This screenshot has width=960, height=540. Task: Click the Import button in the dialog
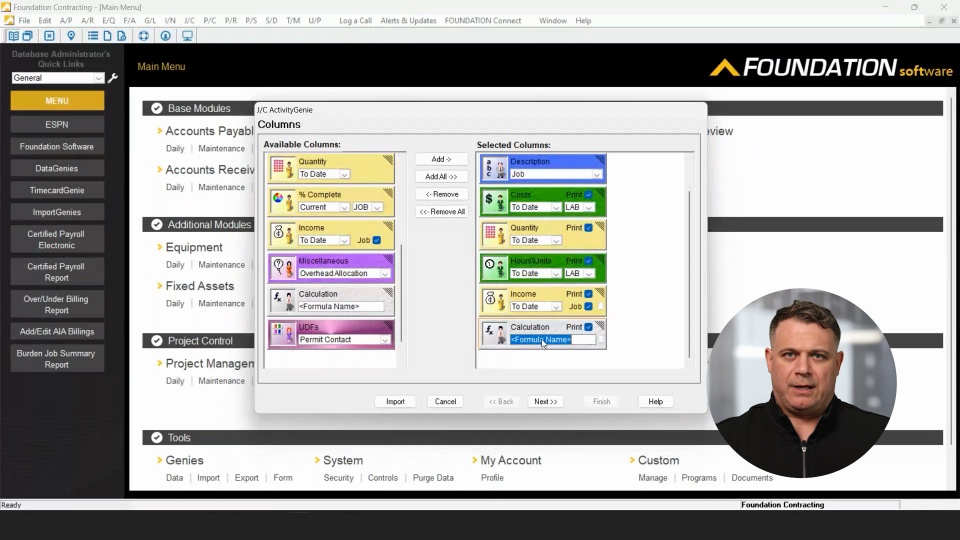click(x=396, y=402)
